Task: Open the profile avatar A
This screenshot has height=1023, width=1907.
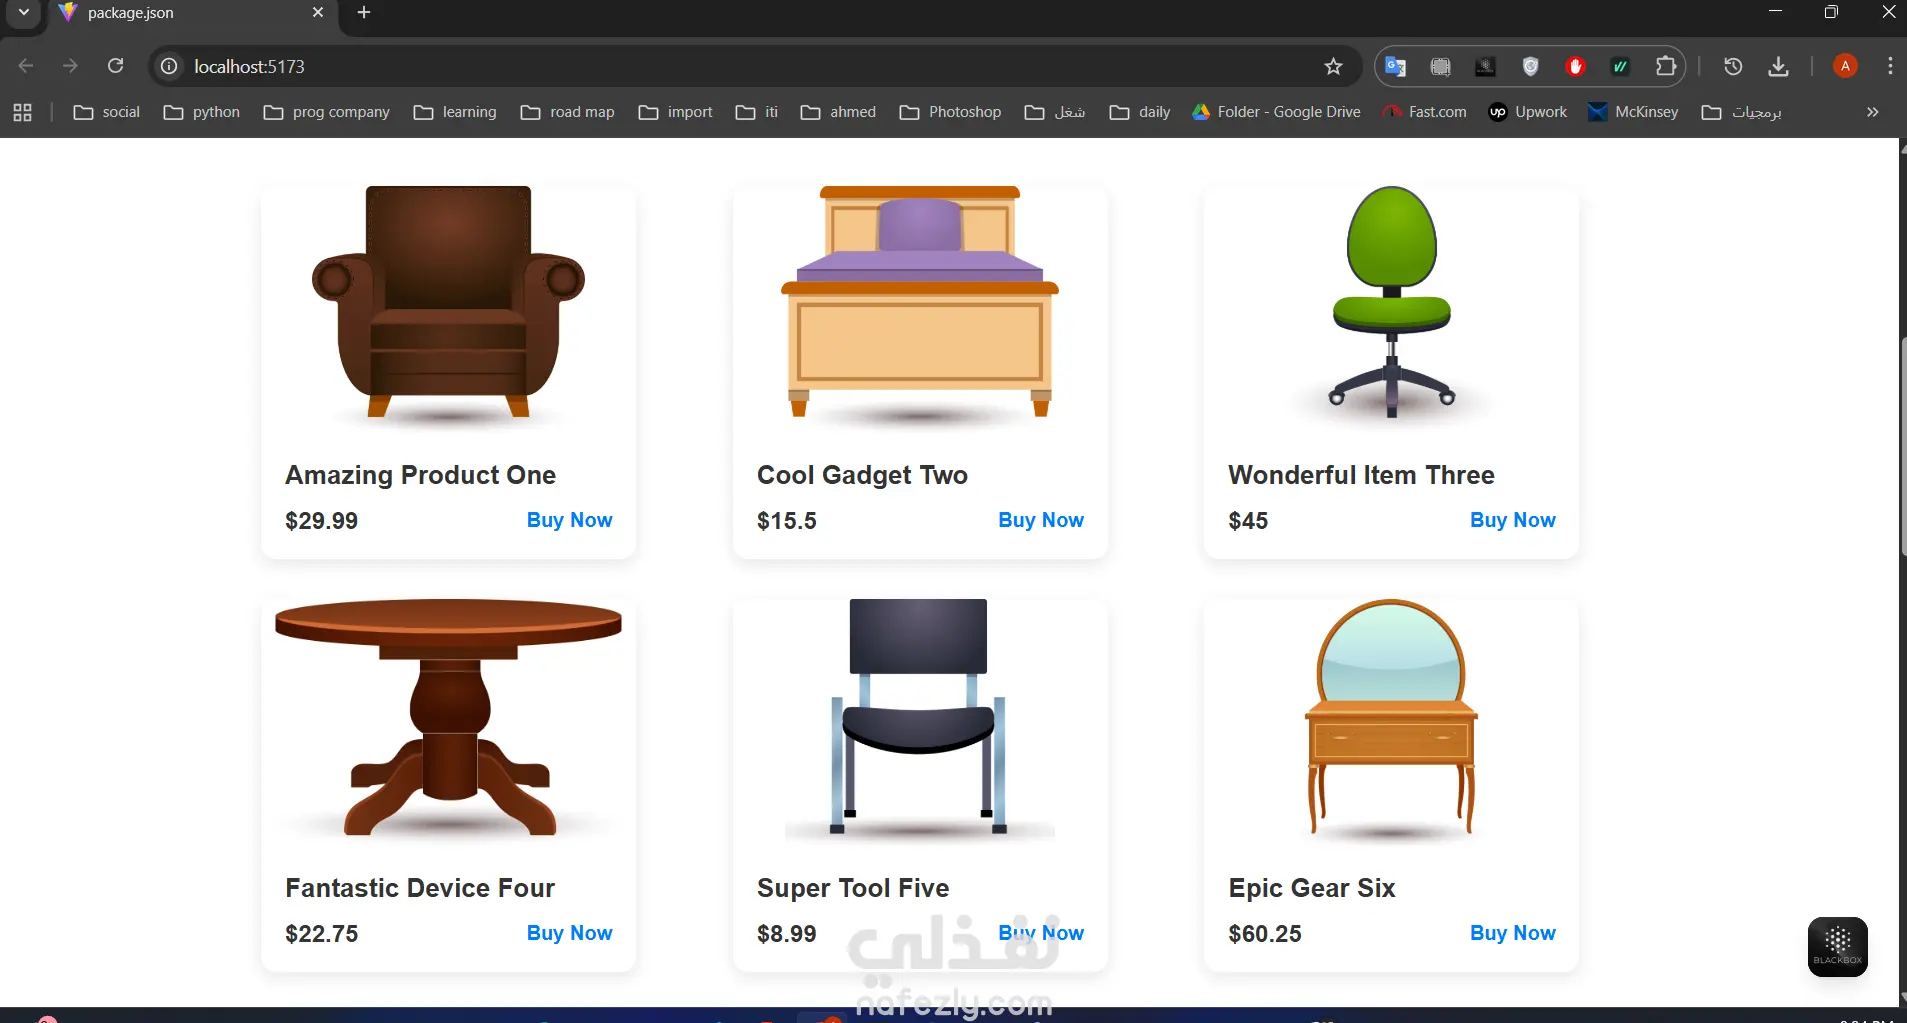Action: [1845, 66]
